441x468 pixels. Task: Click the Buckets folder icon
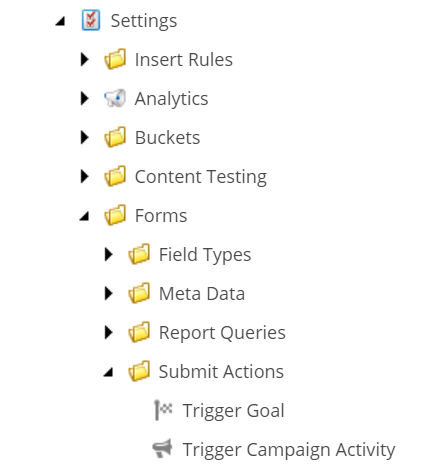[x=115, y=137]
